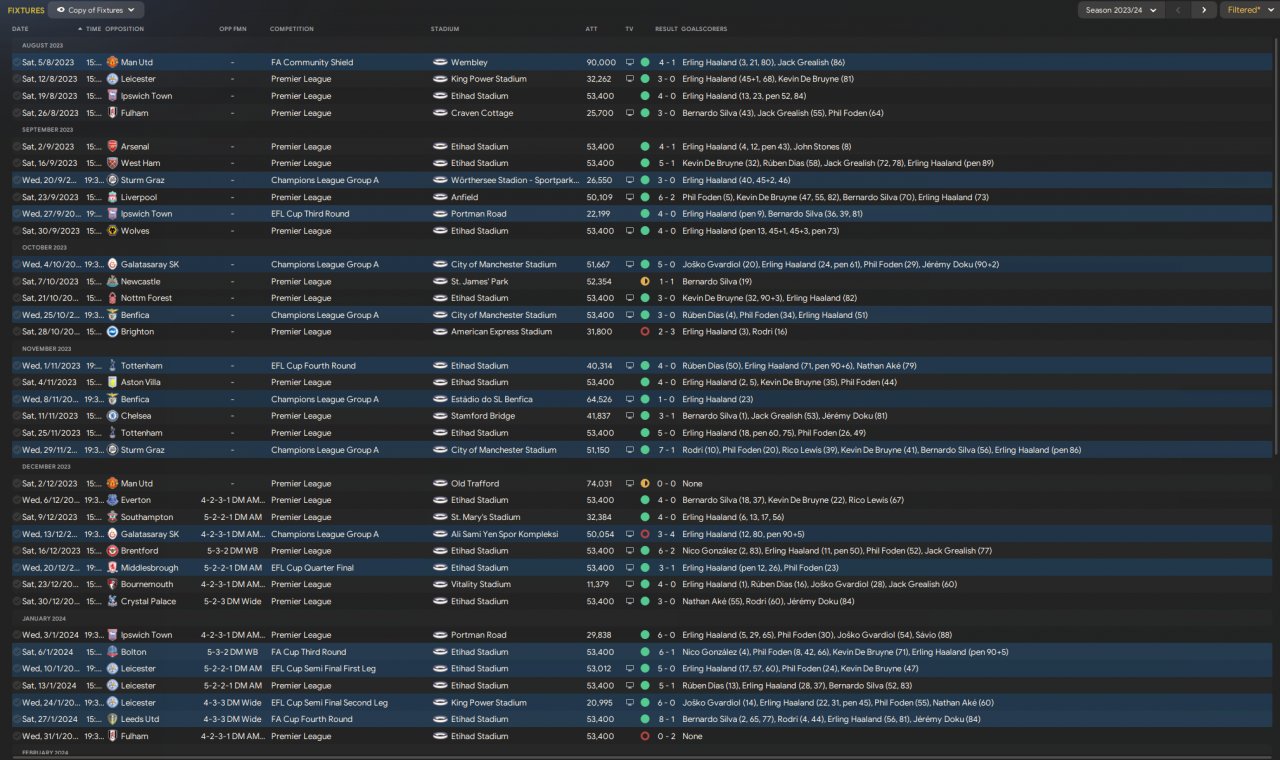Open the Filtered dropdown

1249,10
